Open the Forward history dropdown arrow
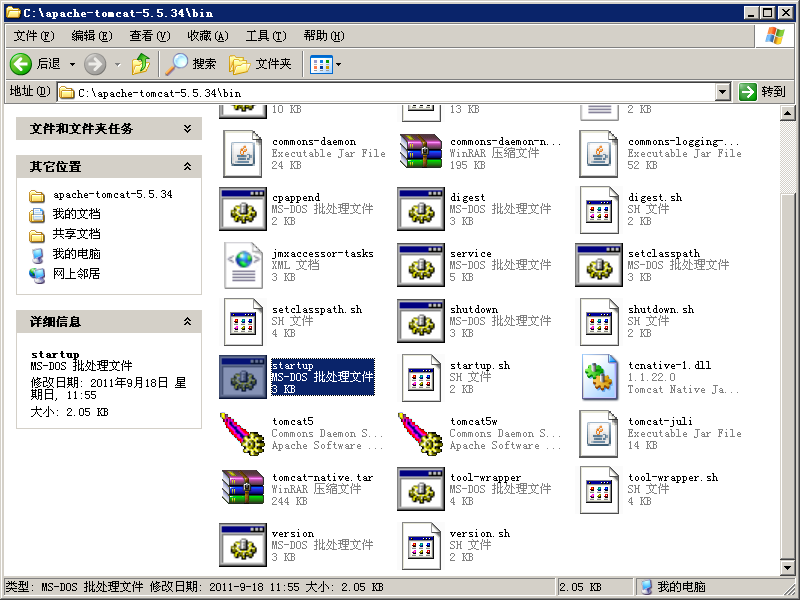The image size is (800, 600). (118, 64)
